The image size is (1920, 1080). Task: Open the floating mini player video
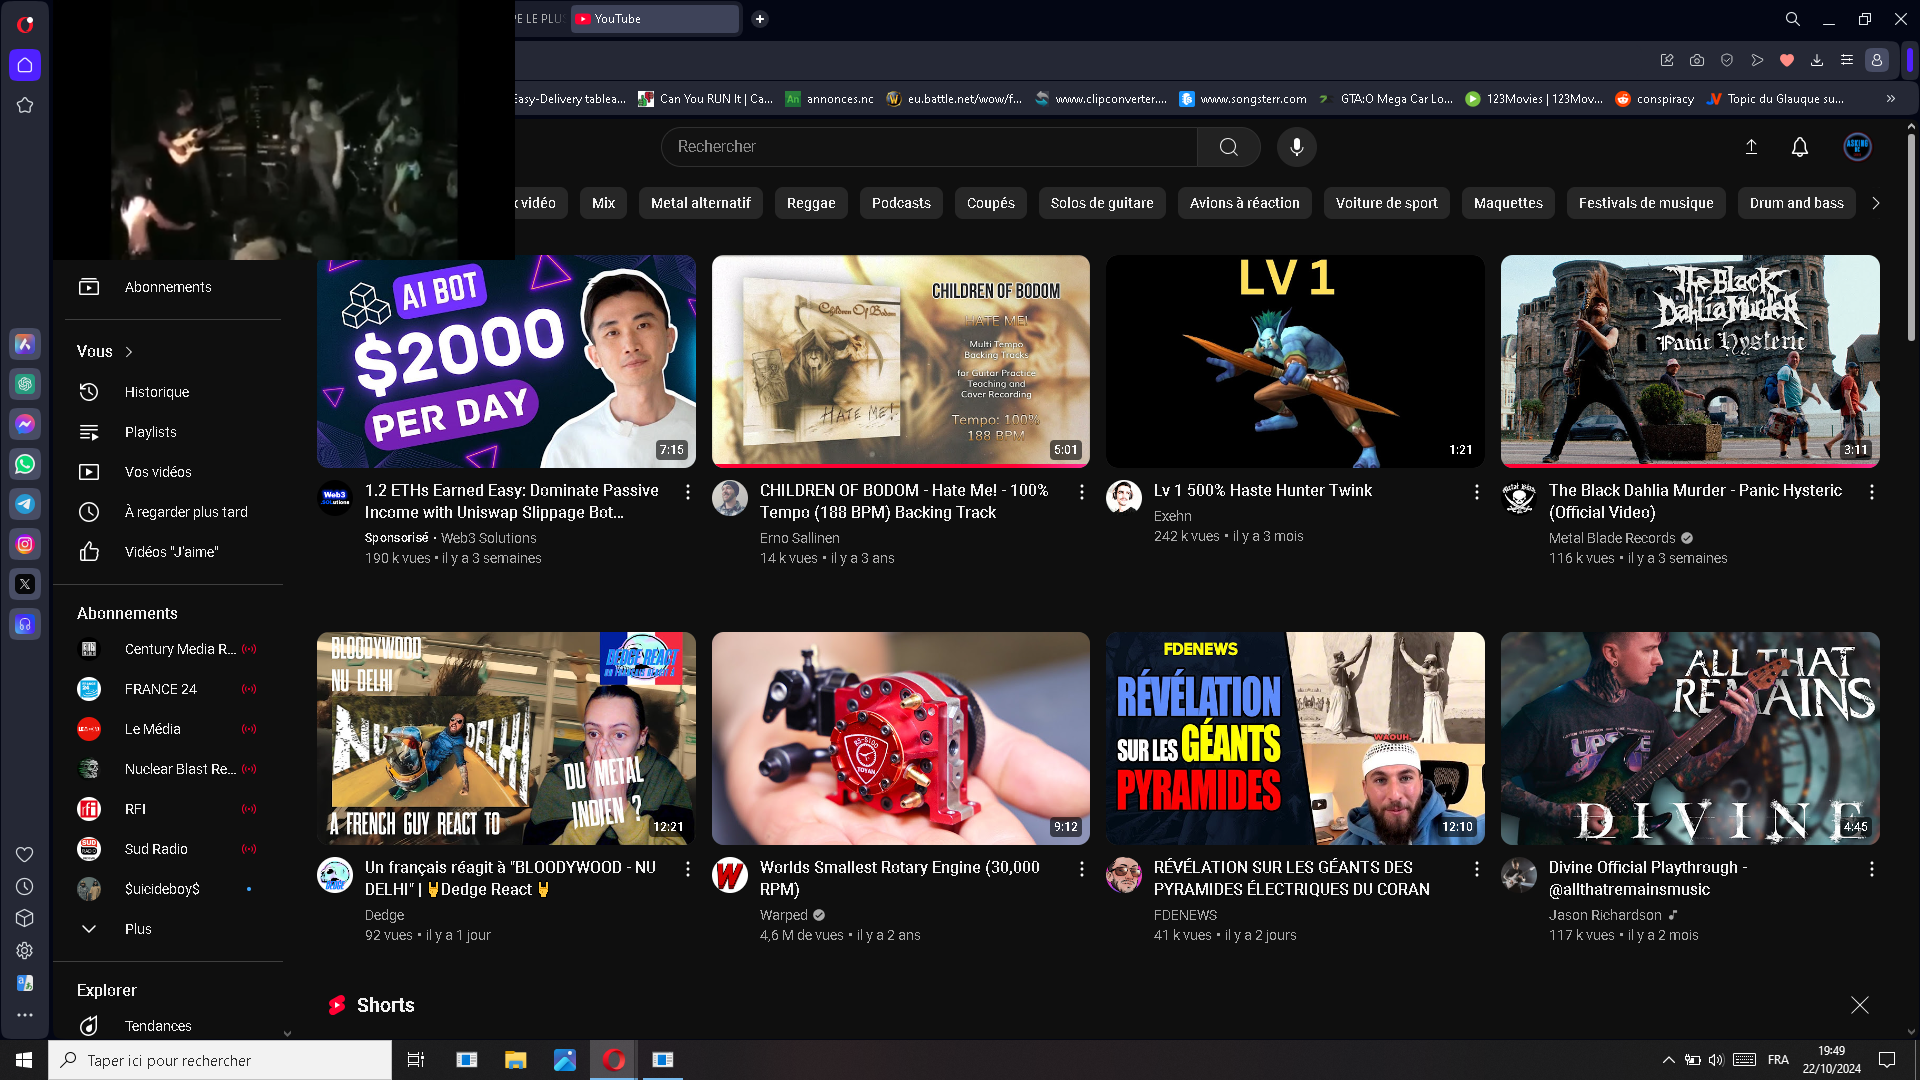pyautogui.click(x=284, y=130)
